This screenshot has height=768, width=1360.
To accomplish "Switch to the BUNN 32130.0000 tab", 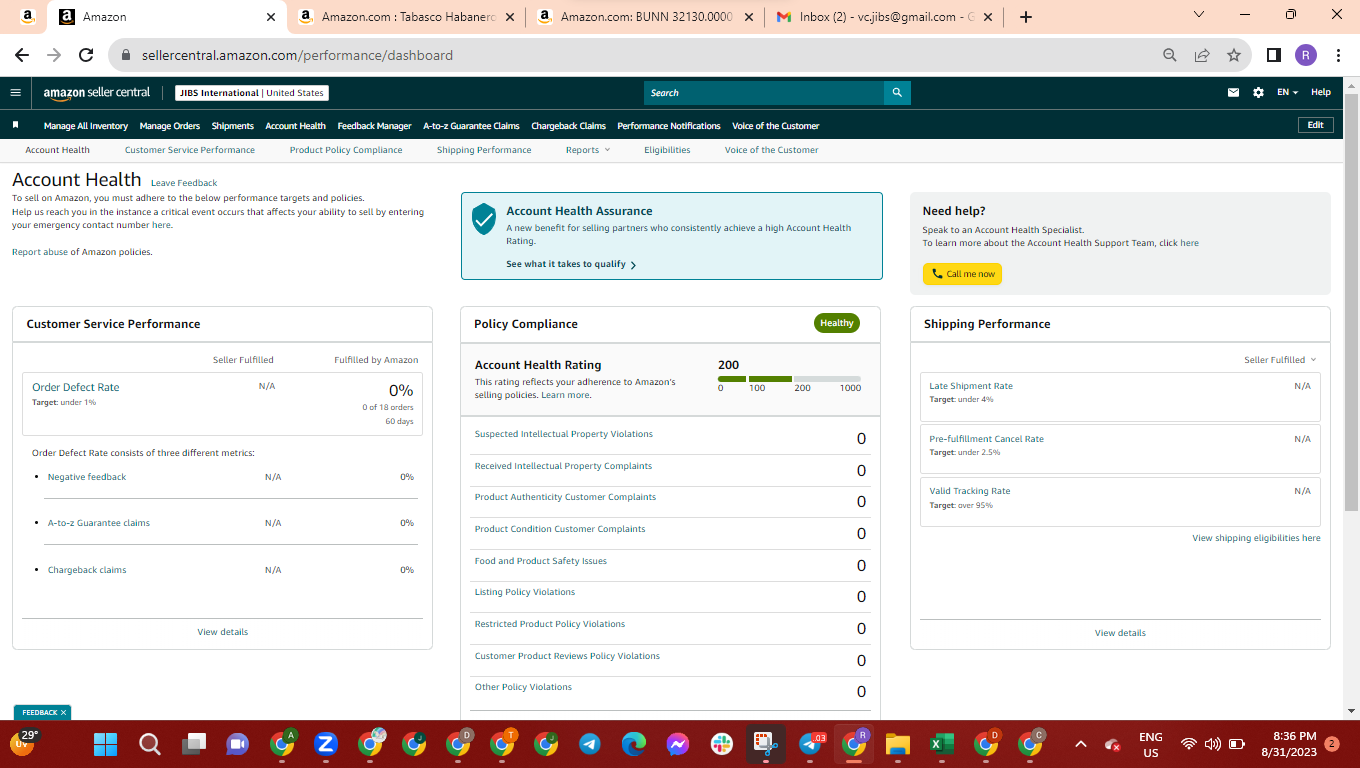I will point(646,17).
